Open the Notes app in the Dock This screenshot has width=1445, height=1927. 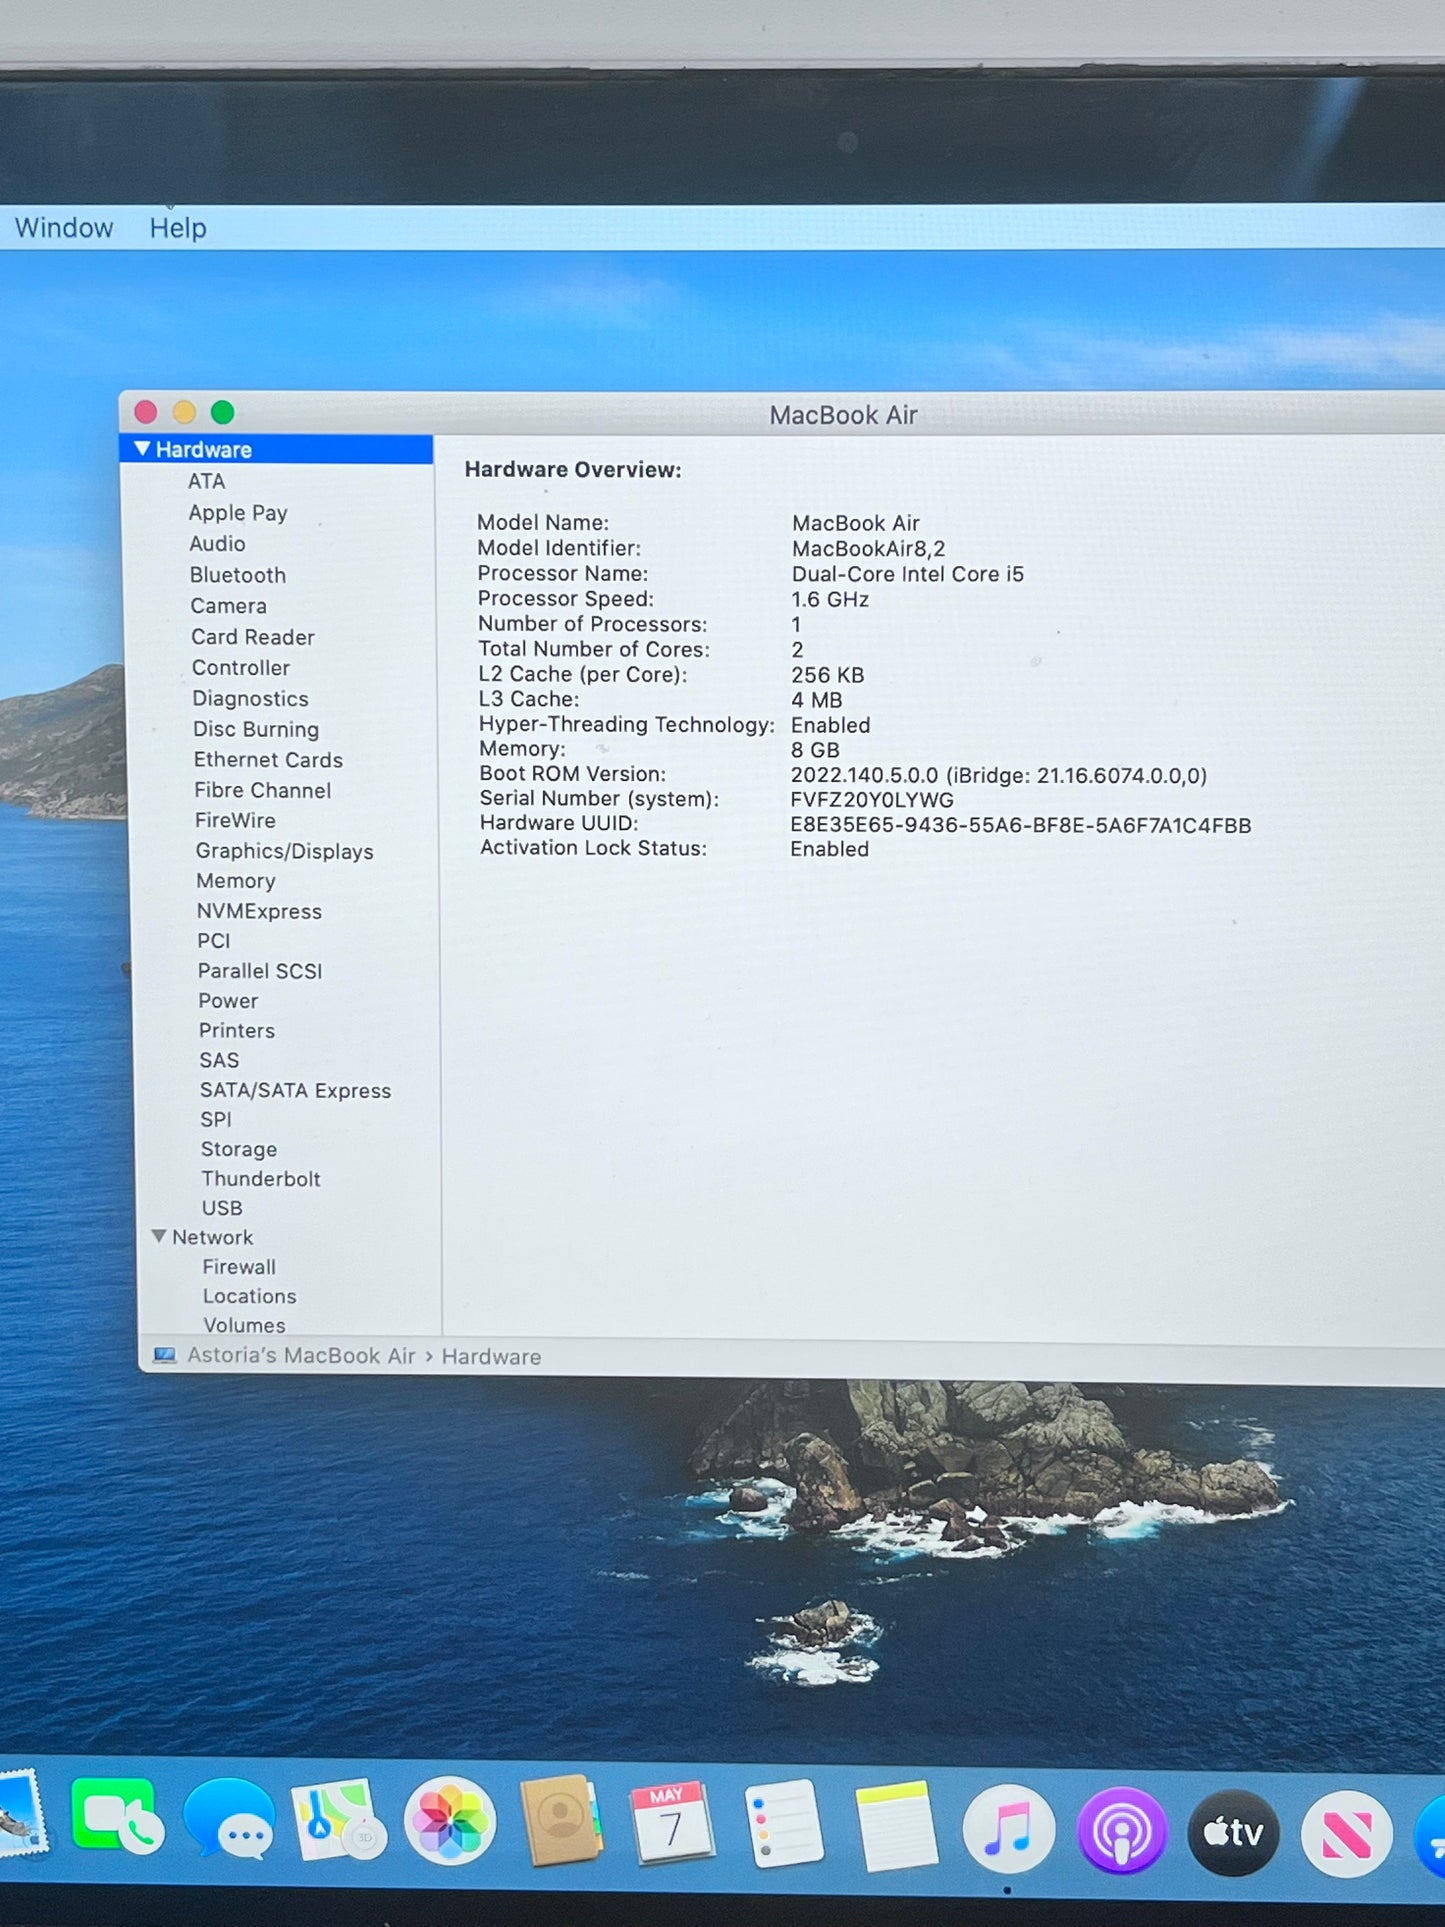896,1825
